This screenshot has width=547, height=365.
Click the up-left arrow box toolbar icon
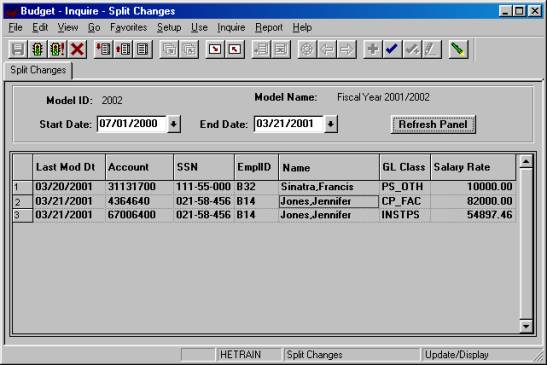point(234,49)
